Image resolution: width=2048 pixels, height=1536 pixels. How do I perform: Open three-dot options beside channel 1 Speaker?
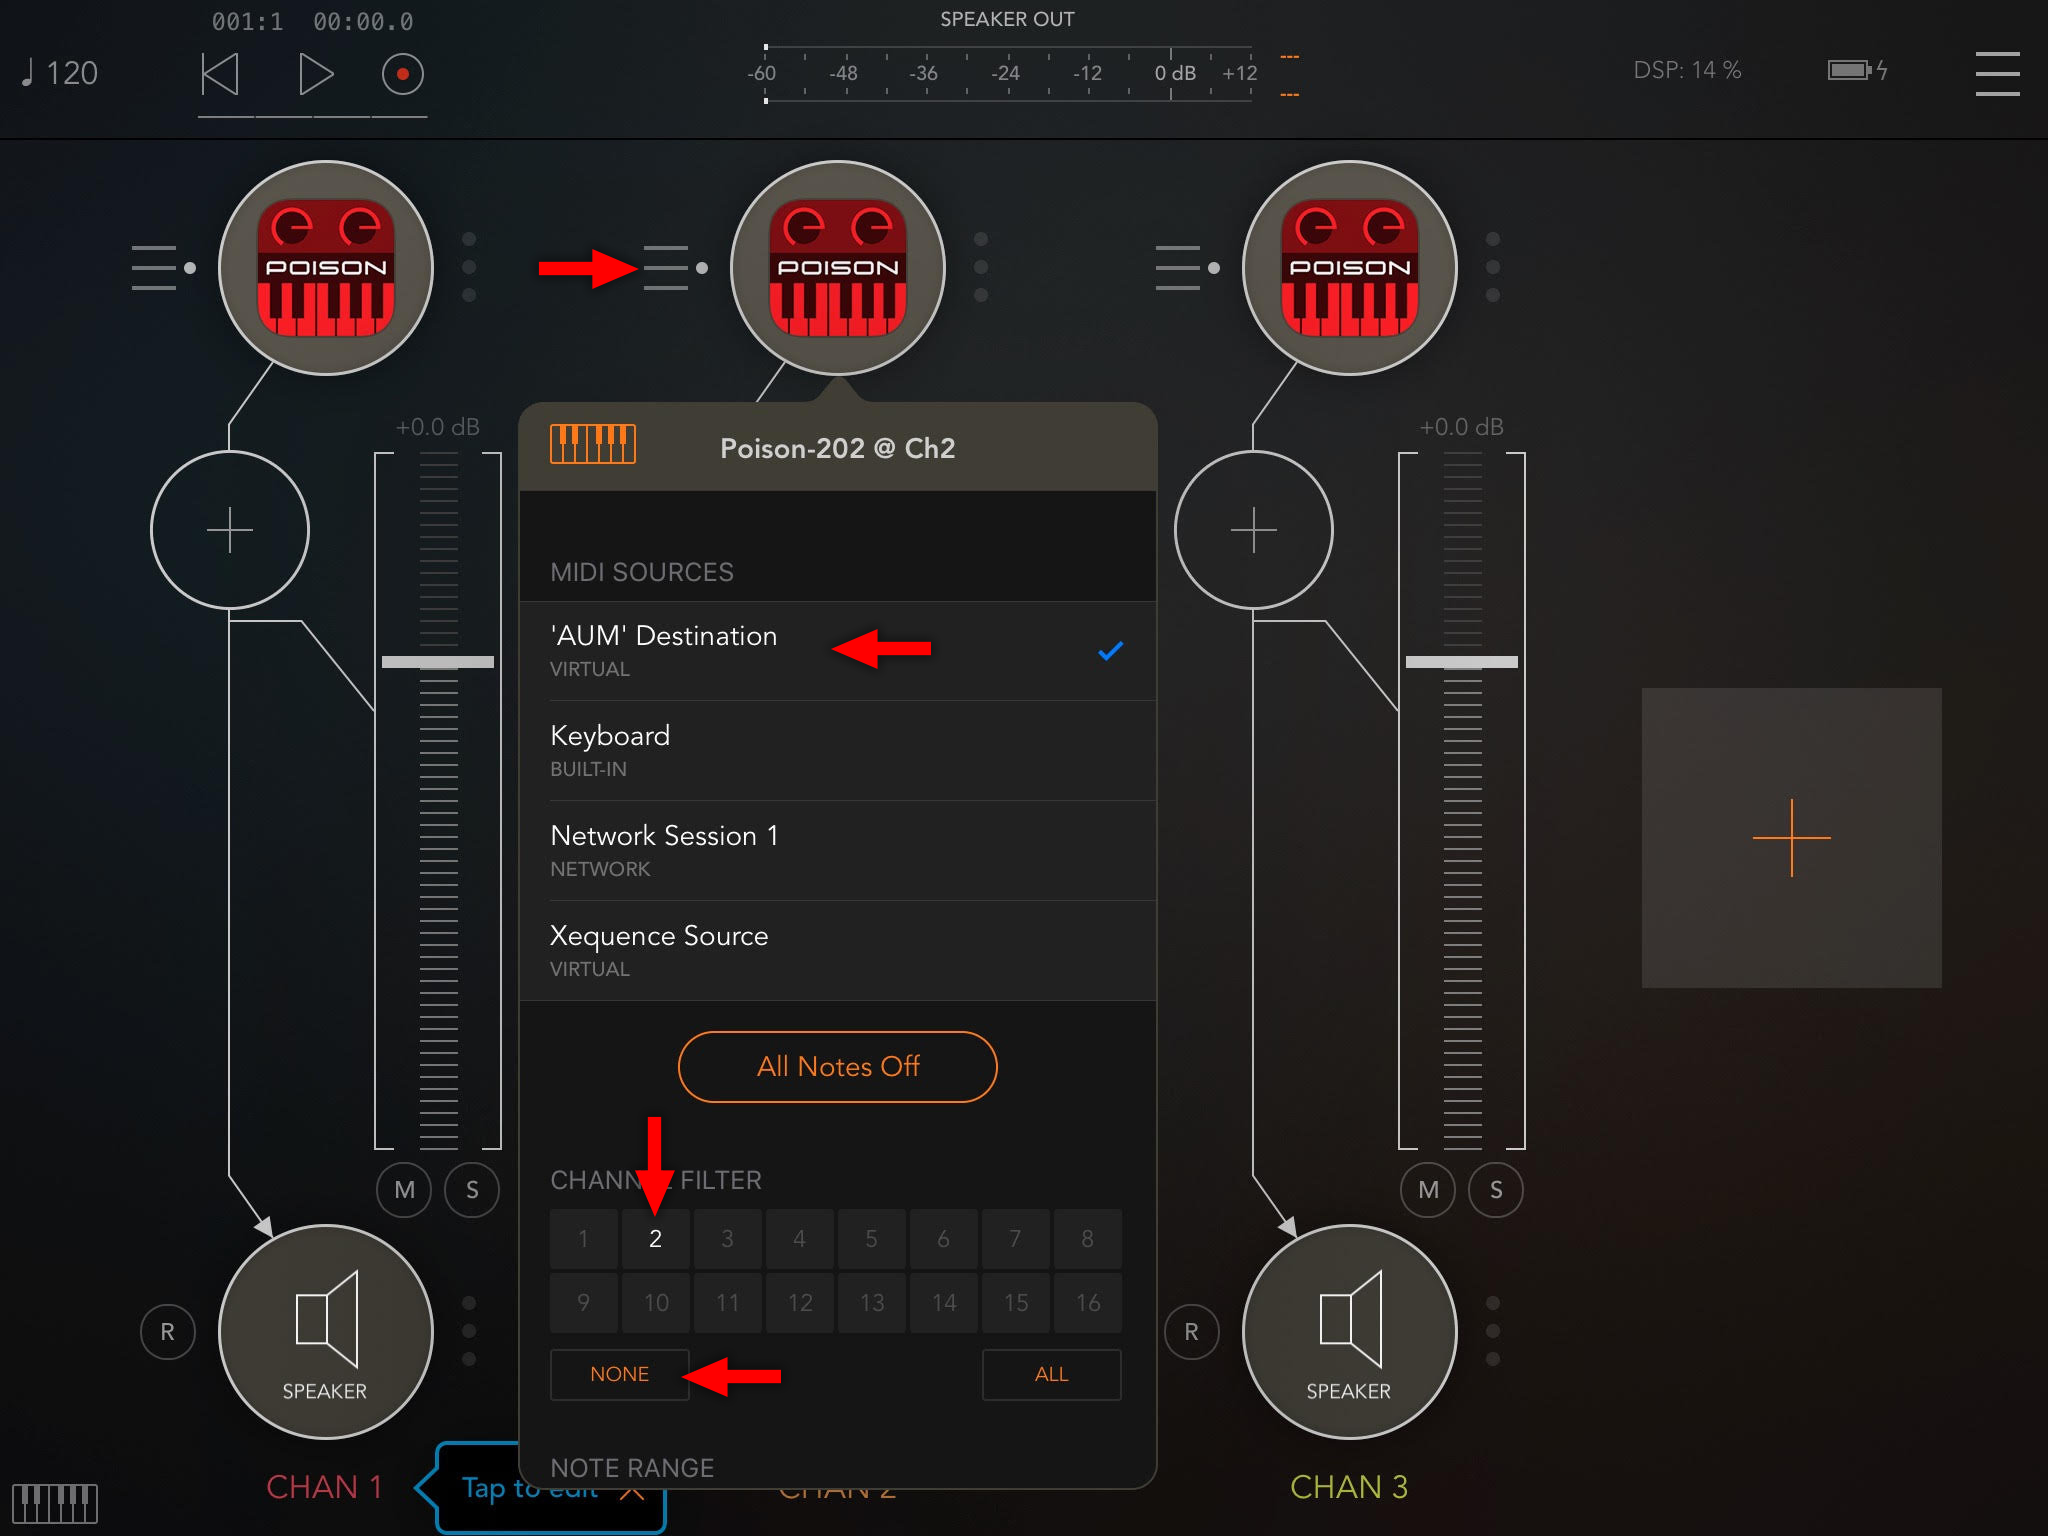[469, 1331]
